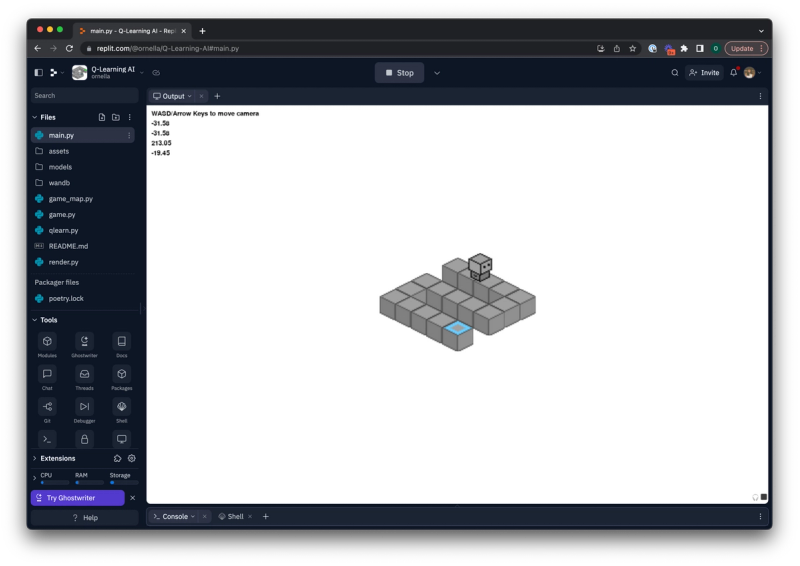This screenshot has height=566, width=800.
Task: Click Try Ghostwriter button
Action: click(x=78, y=498)
